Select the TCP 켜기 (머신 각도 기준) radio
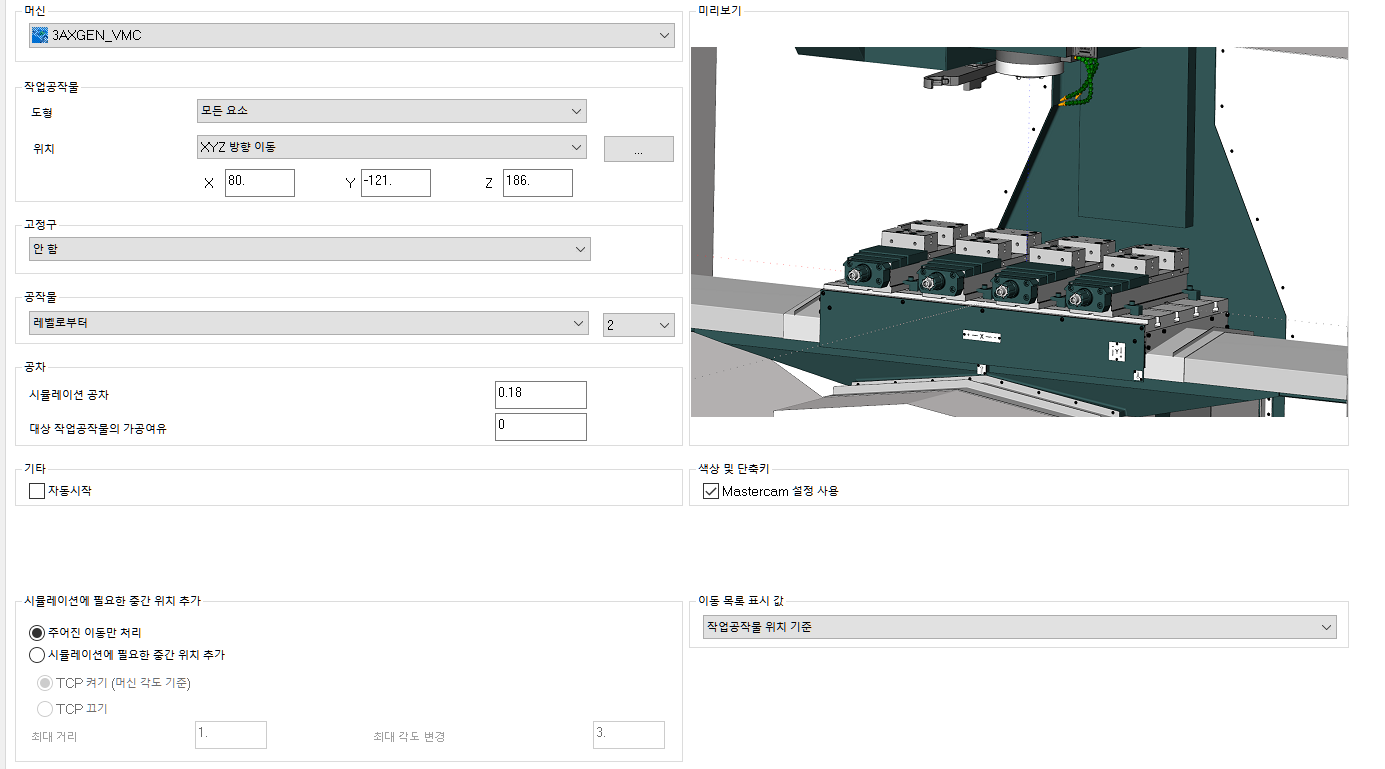 point(45,683)
